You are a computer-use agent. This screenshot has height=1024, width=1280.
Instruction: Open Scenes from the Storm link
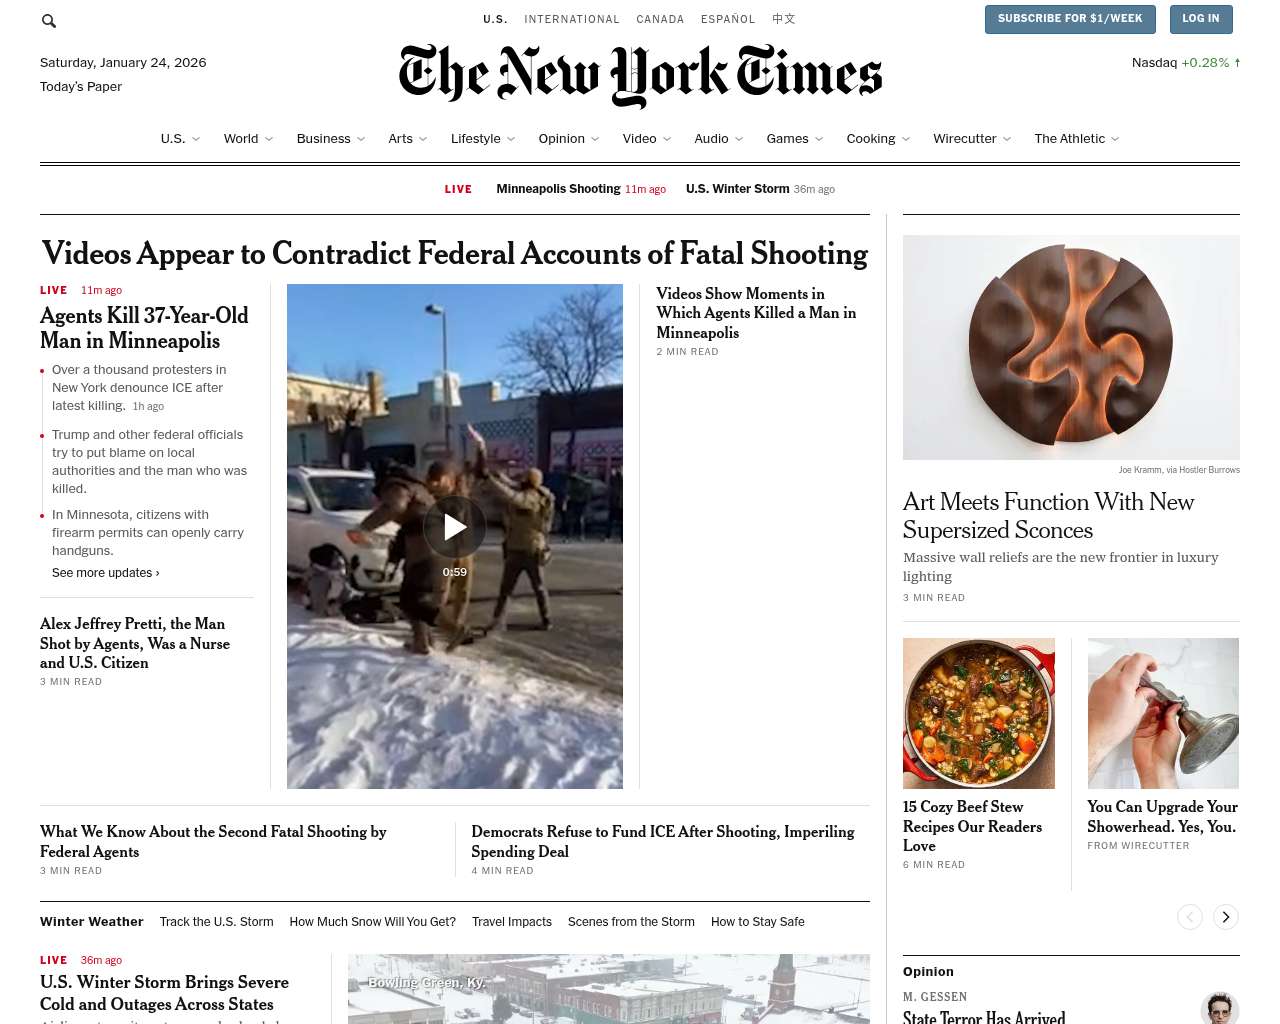[x=631, y=922]
